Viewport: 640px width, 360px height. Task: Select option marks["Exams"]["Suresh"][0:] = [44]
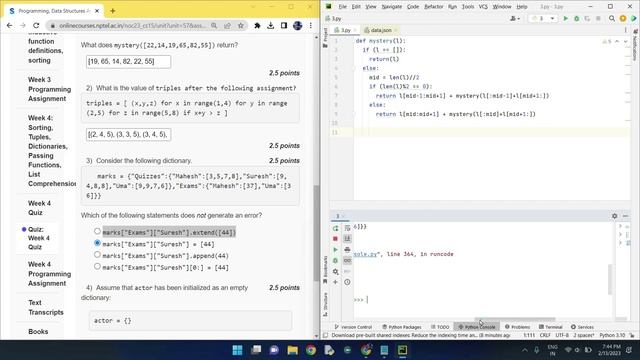(97, 267)
